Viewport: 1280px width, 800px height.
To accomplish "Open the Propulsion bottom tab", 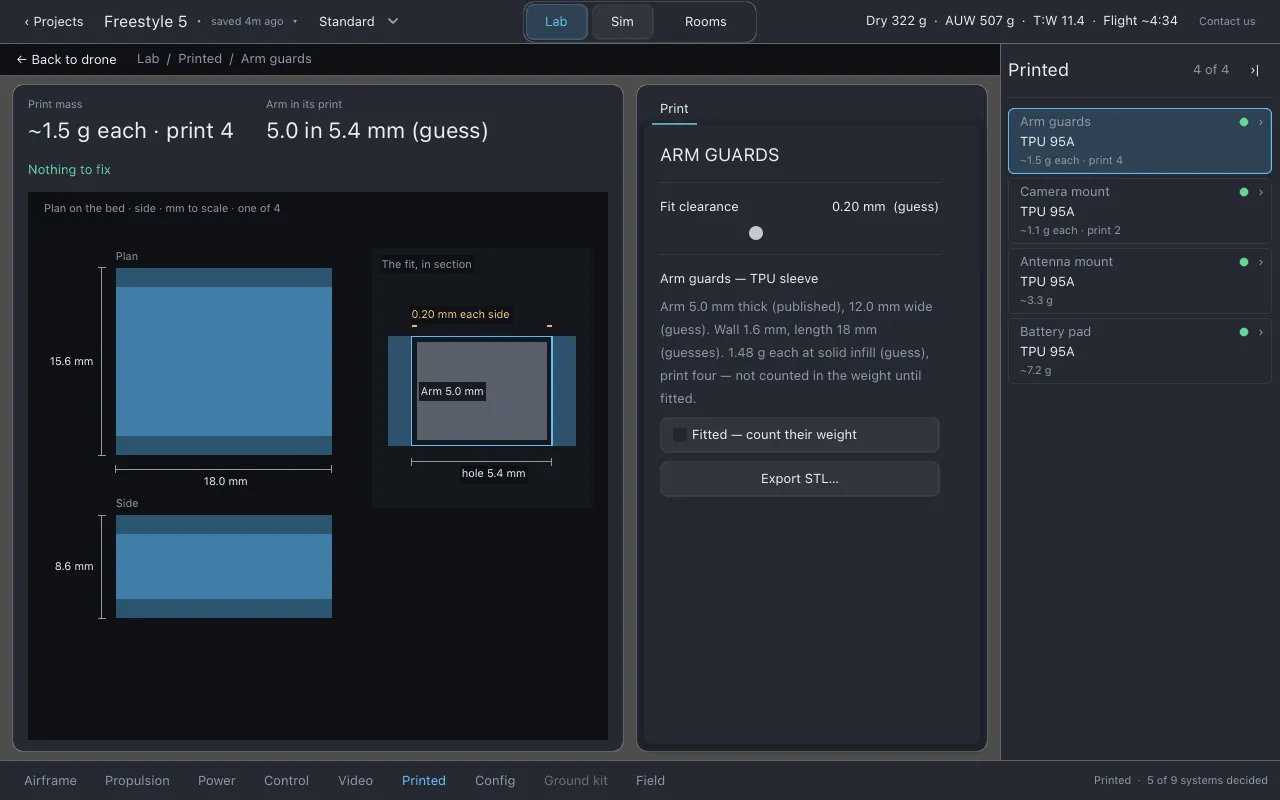I will point(137,780).
